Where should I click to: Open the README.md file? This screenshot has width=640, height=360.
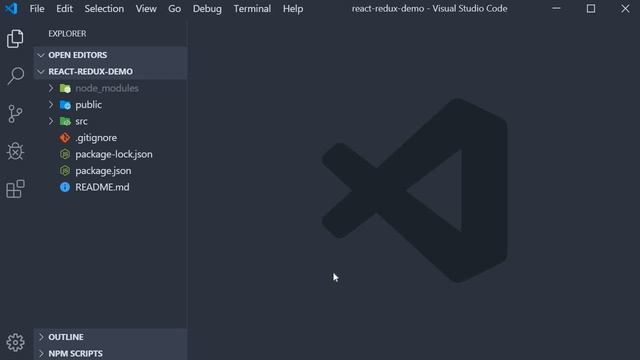click(x=102, y=187)
